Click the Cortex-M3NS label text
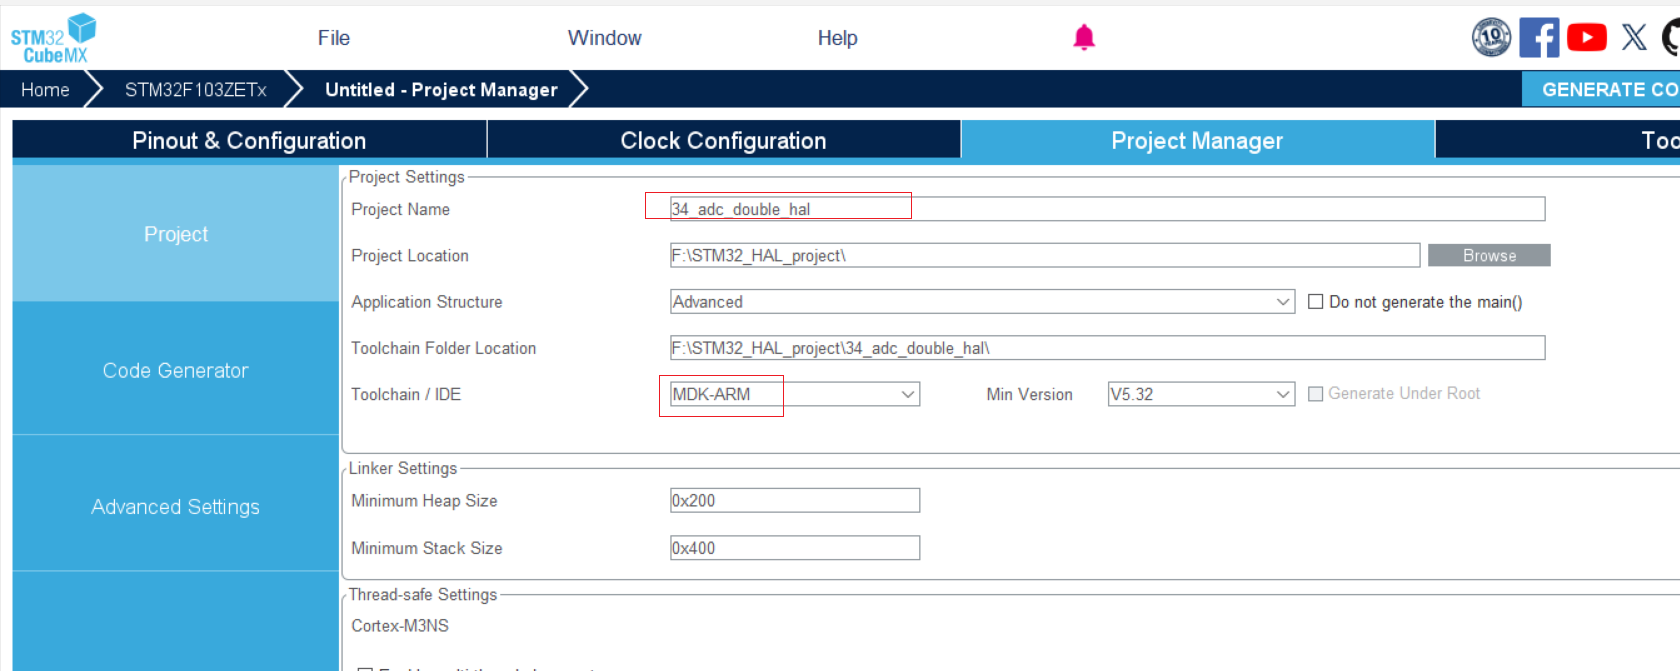Image resolution: width=1680 pixels, height=671 pixels. 400,626
